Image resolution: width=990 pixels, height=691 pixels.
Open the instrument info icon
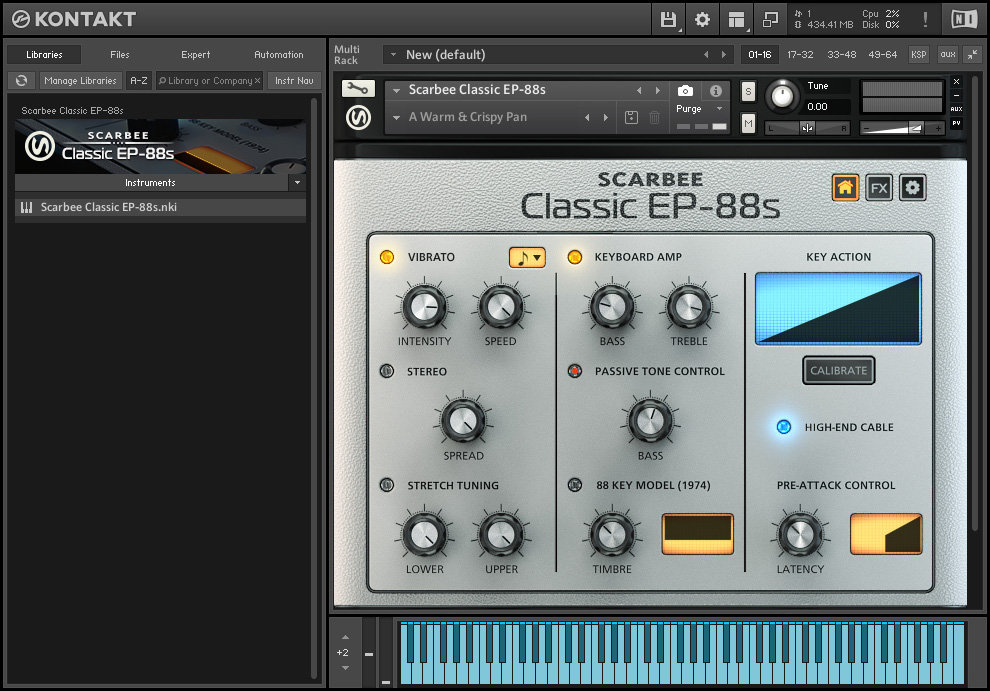716,91
